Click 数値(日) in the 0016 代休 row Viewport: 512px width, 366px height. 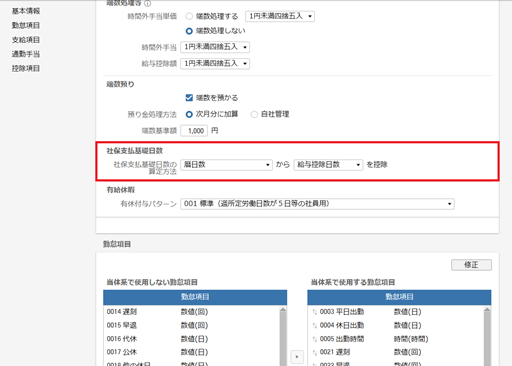point(194,339)
